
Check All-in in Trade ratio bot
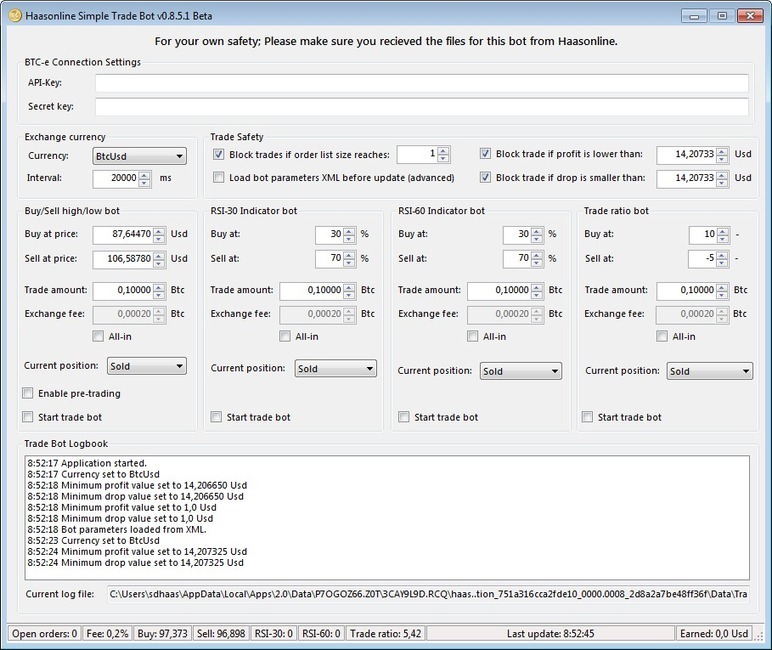[662, 336]
